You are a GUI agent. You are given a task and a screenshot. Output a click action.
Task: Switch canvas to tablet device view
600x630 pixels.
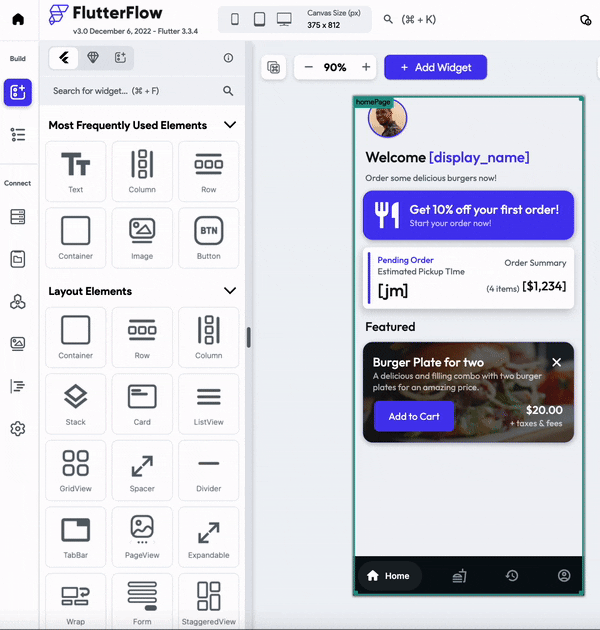coord(260,19)
